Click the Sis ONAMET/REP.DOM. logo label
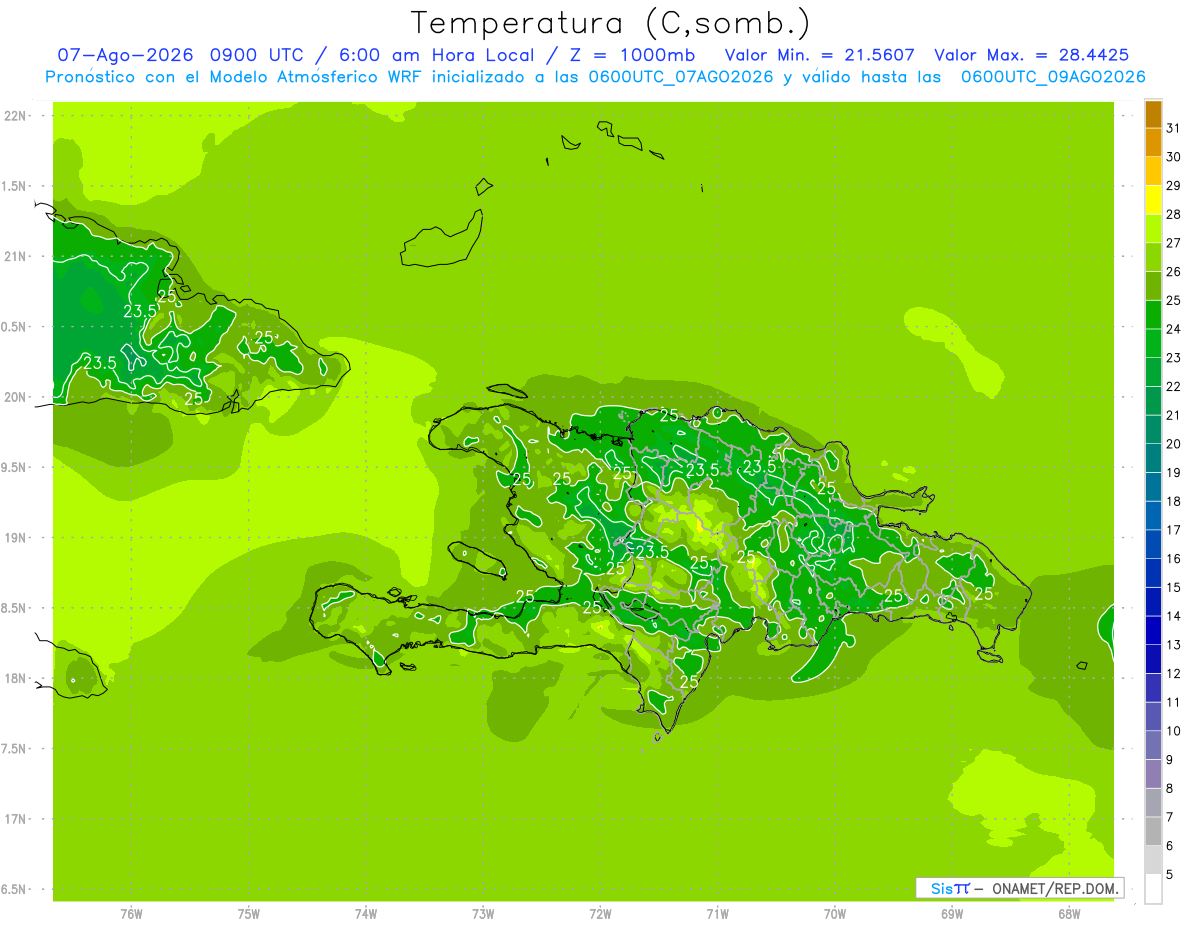1200x927 pixels. pos(1020,888)
